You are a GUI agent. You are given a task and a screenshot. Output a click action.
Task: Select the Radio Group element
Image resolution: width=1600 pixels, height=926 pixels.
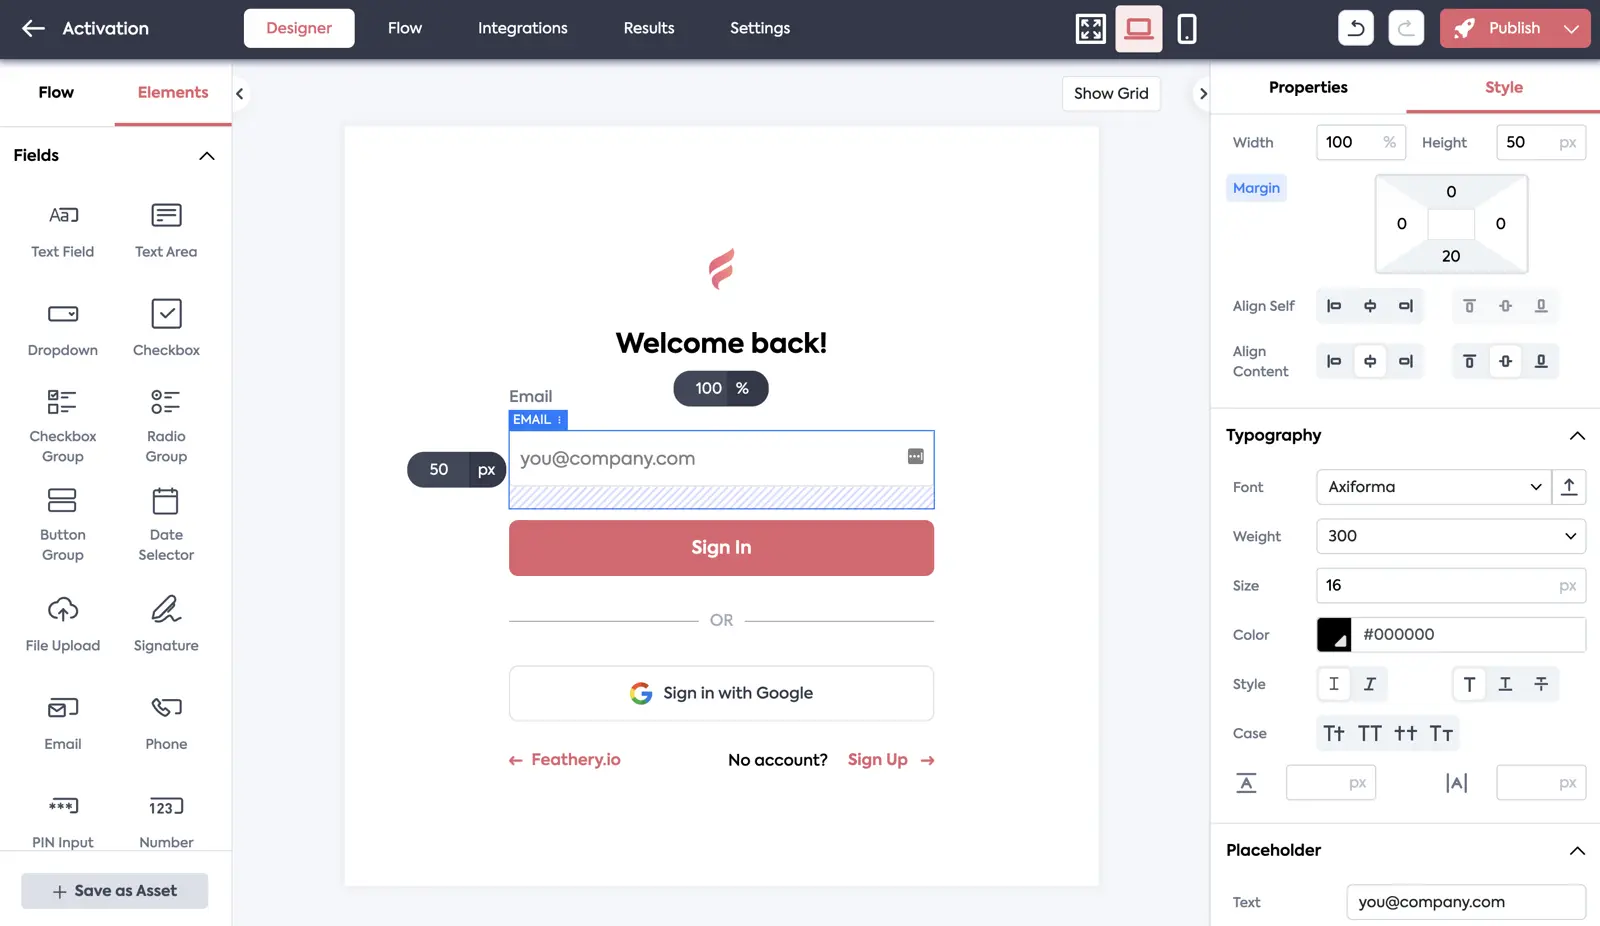point(166,427)
